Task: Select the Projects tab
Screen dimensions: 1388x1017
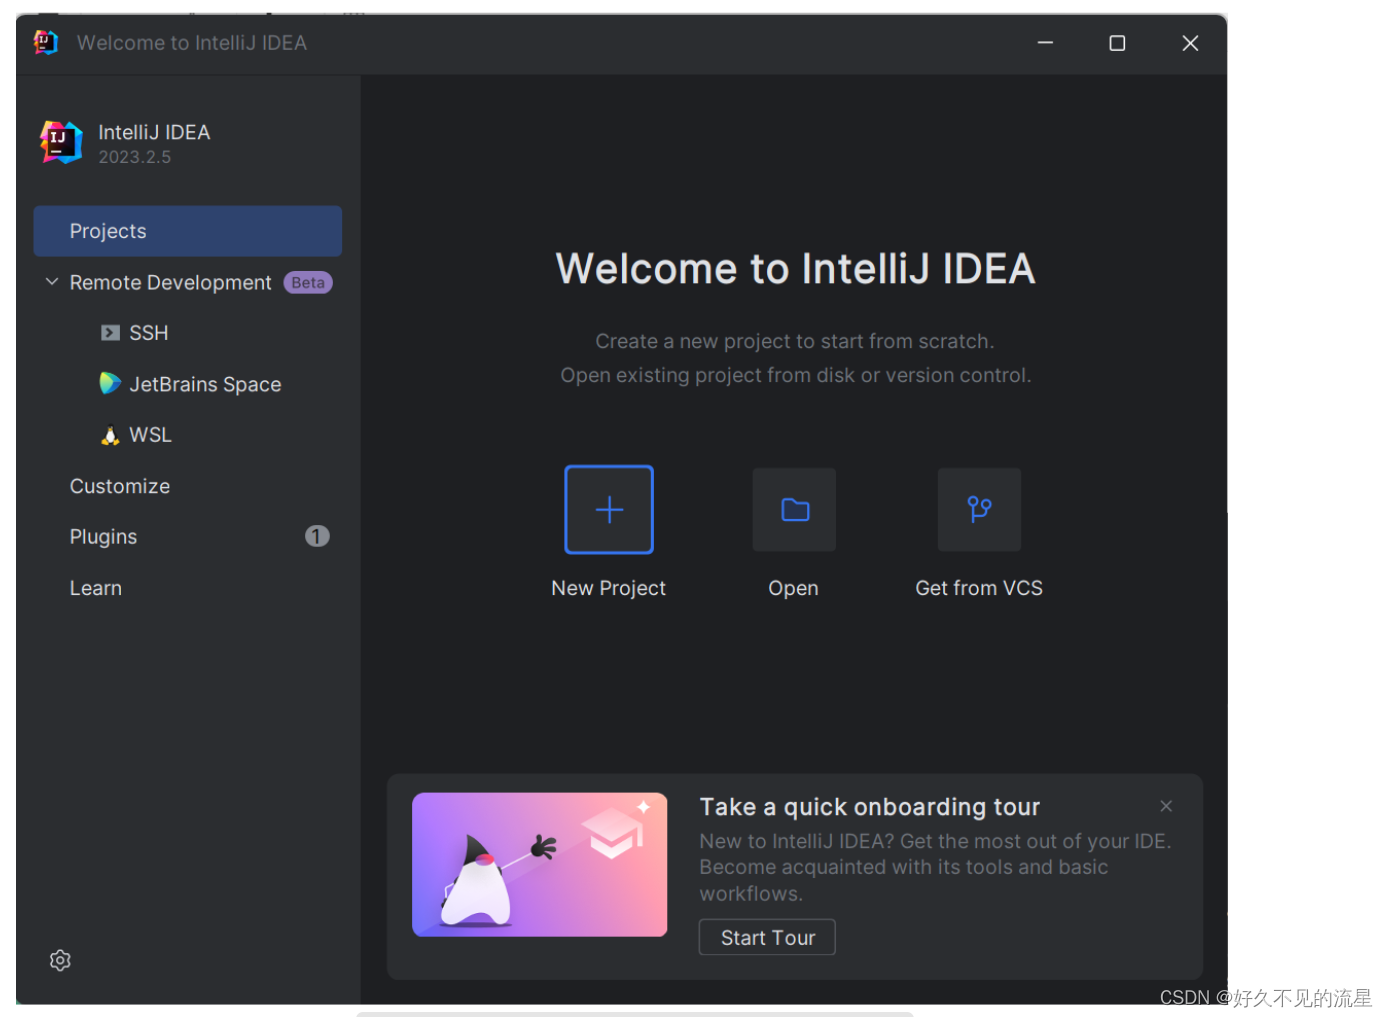Action: point(188,231)
